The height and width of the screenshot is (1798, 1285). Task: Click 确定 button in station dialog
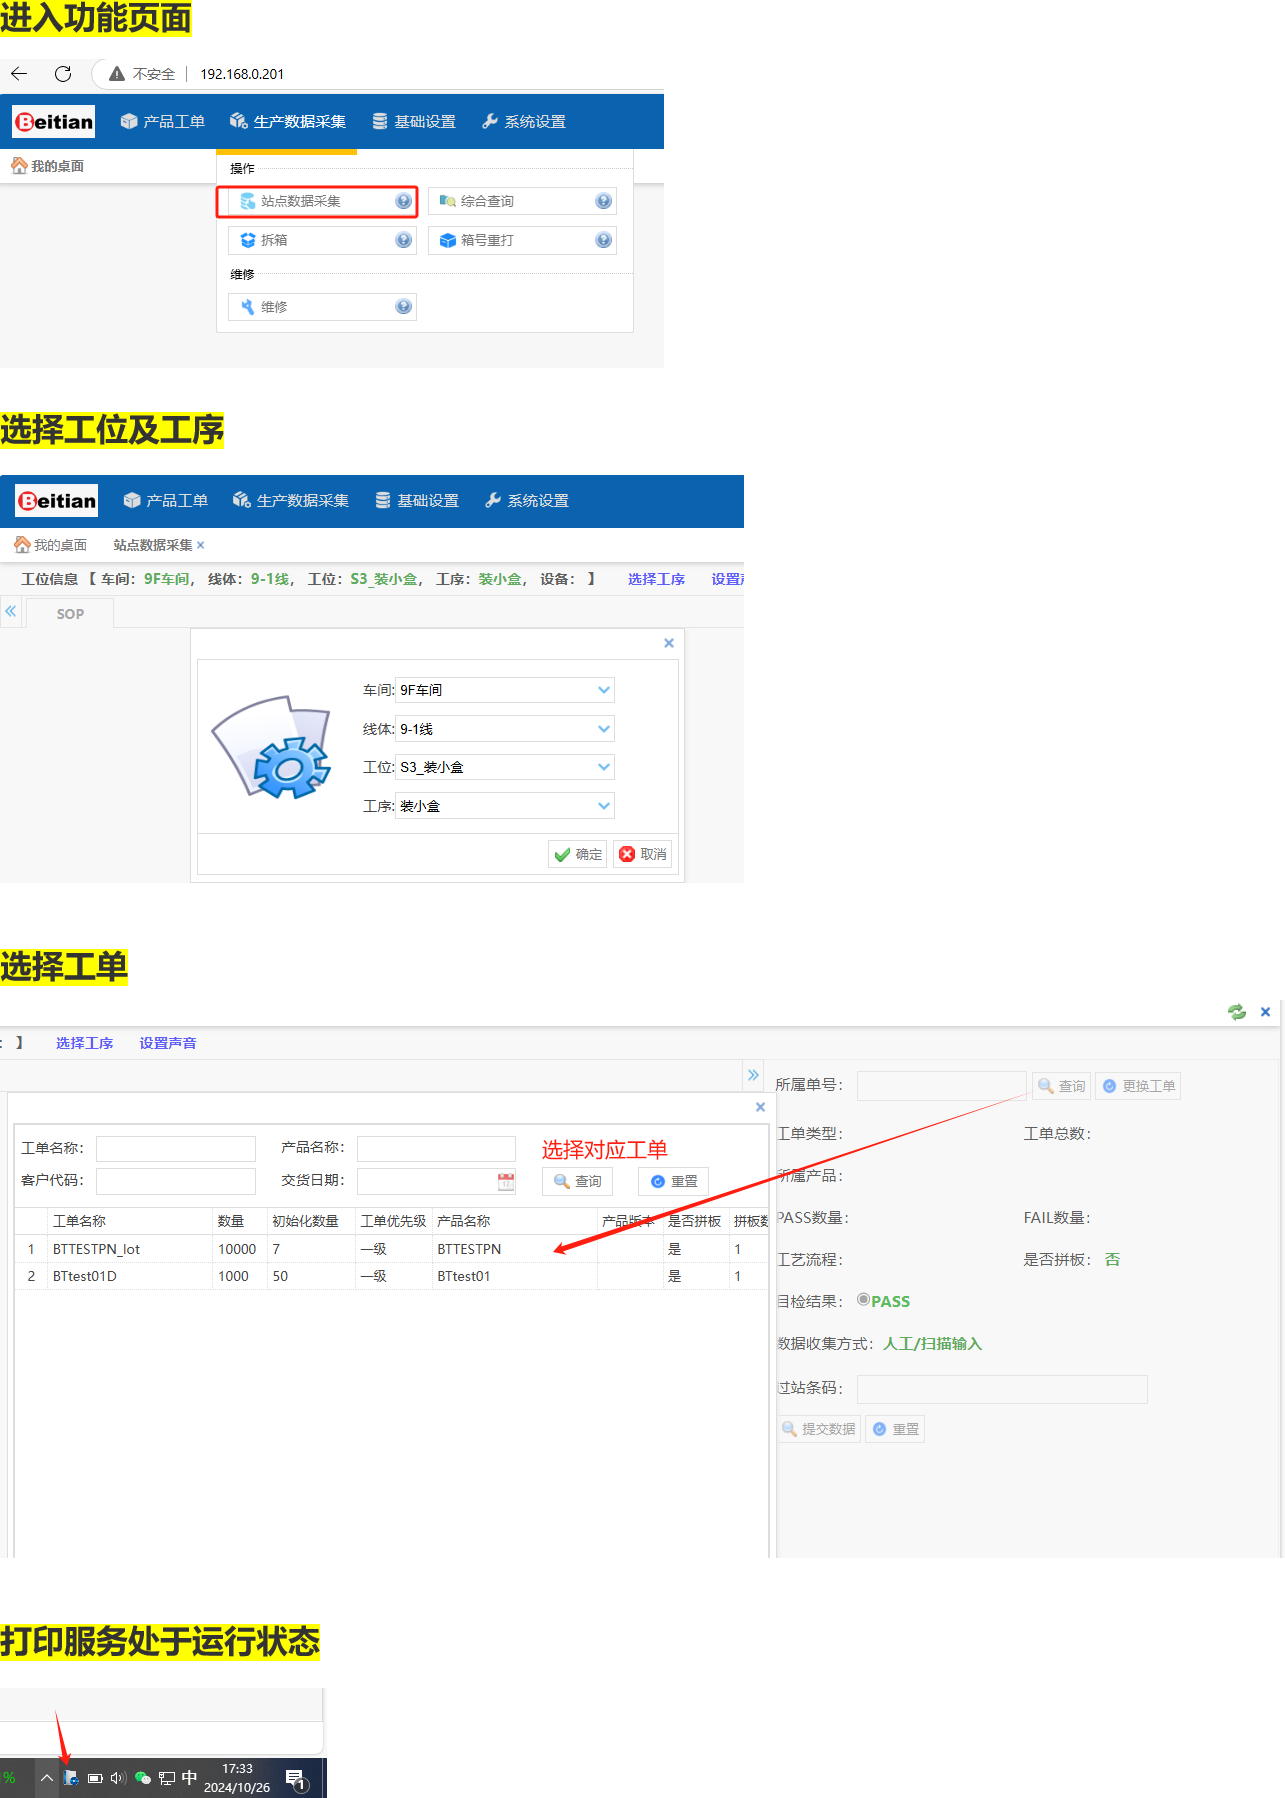[x=578, y=854]
